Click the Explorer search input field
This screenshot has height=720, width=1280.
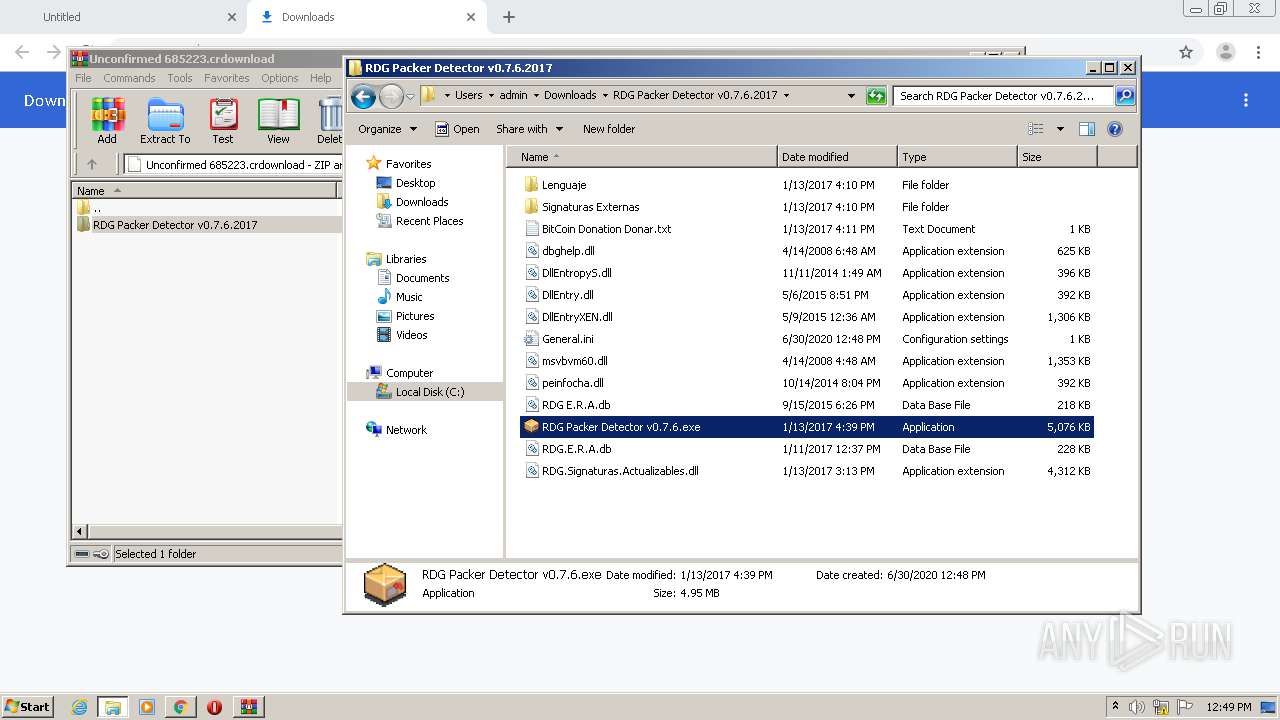click(1003, 96)
